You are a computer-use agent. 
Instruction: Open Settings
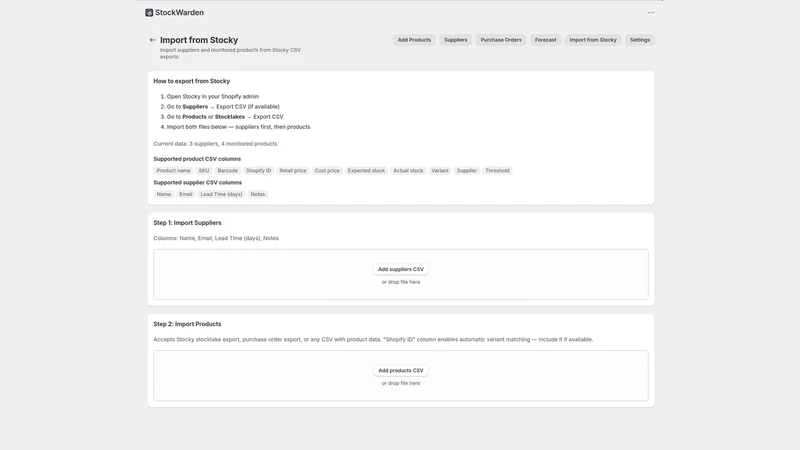[x=640, y=40]
